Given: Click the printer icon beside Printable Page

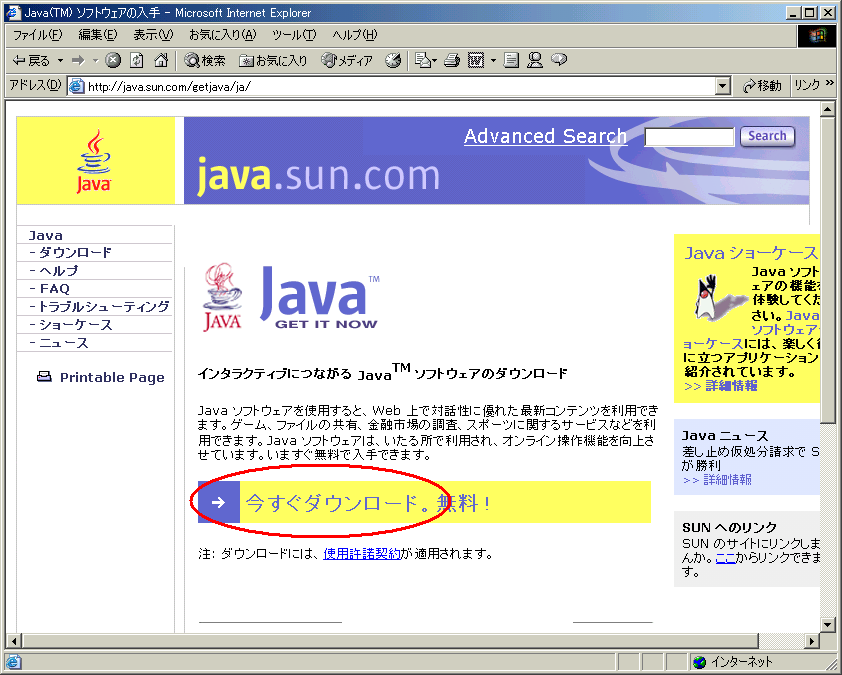Looking at the screenshot, I should [x=44, y=376].
